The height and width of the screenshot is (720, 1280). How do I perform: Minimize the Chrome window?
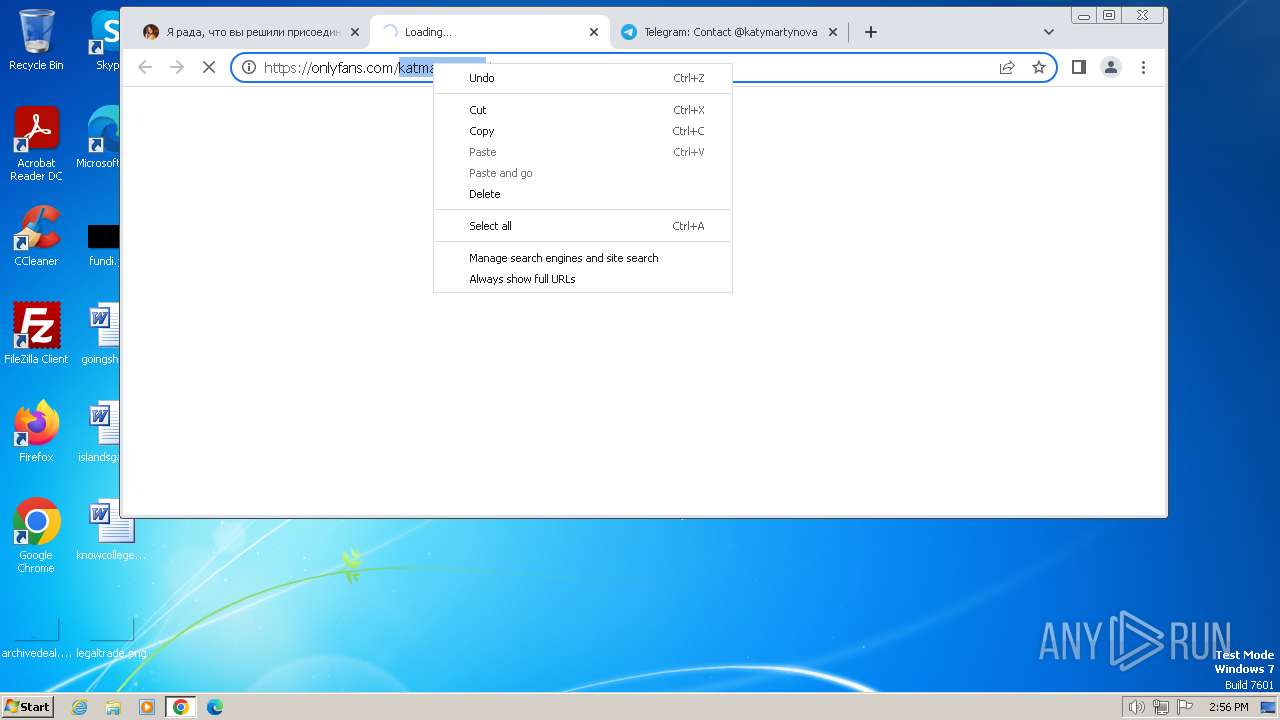pyautogui.click(x=1084, y=15)
